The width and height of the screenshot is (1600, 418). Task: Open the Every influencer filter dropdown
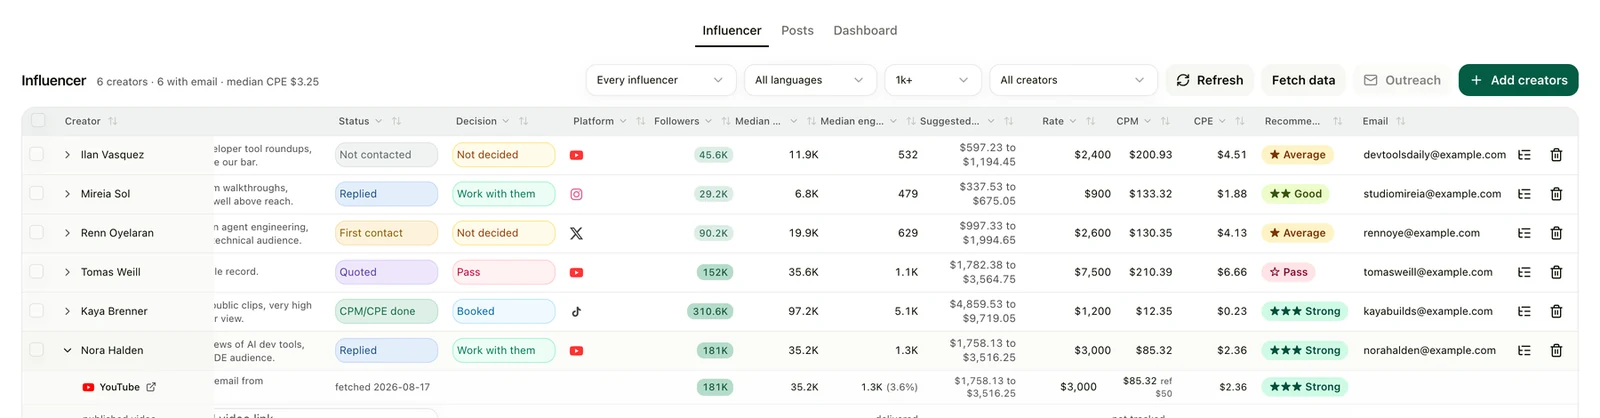(661, 80)
